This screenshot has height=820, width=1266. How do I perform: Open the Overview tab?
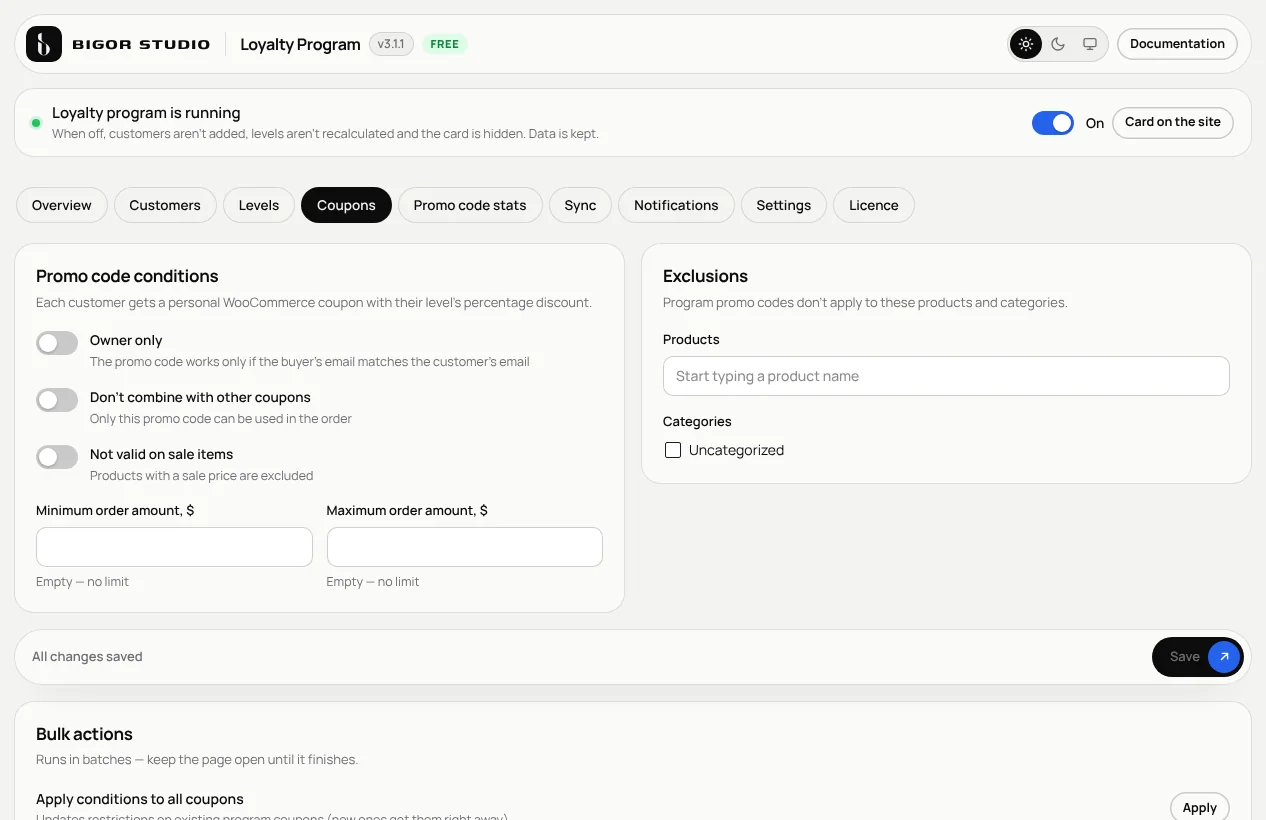point(62,205)
